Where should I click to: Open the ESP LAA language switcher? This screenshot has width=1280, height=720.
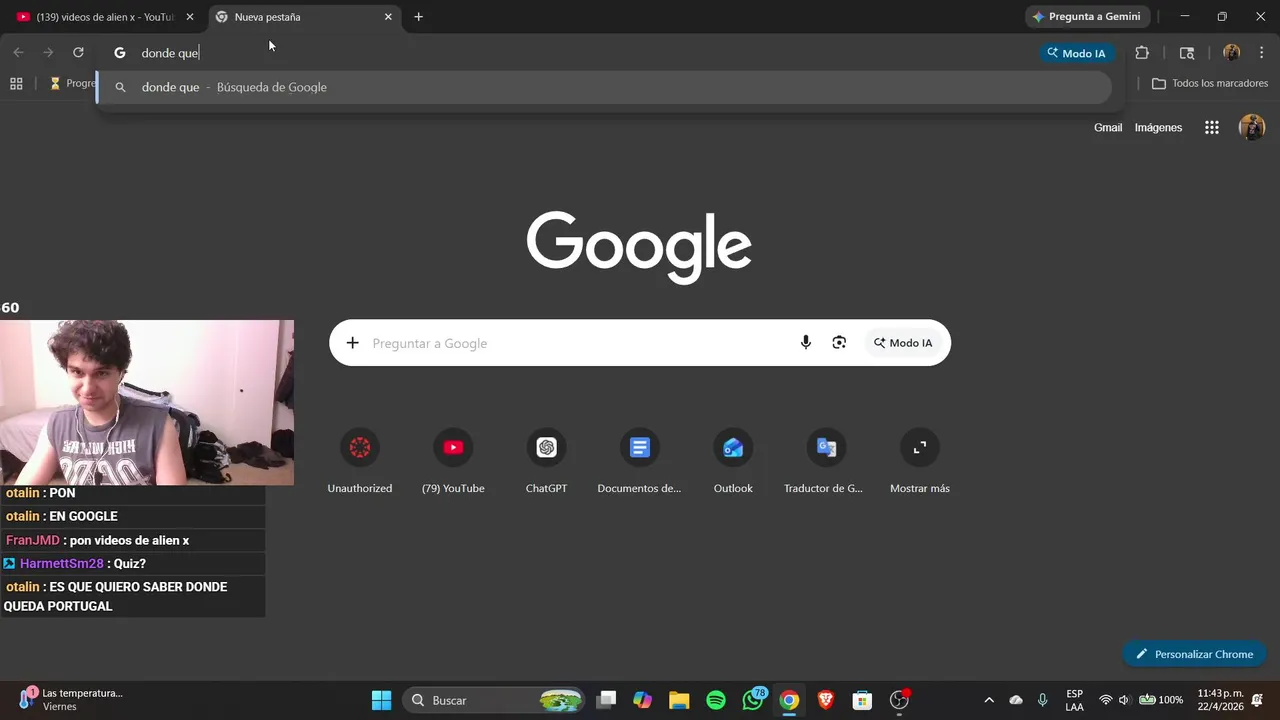[x=1074, y=700]
